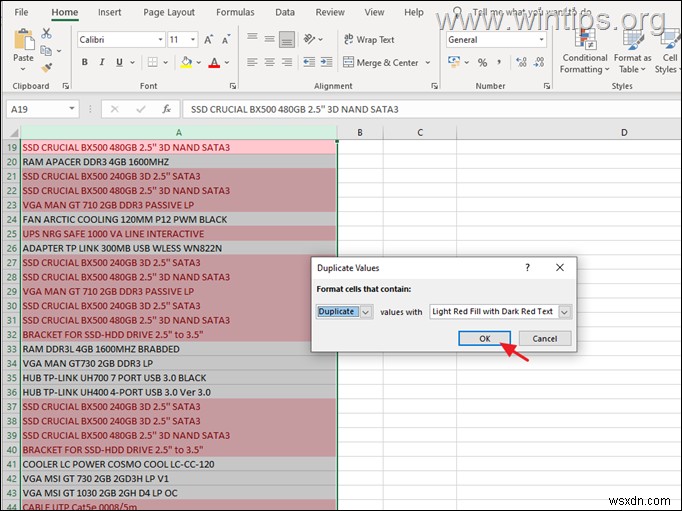Switch to the Page Layout tab

pyautogui.click(x=169, y=12)
